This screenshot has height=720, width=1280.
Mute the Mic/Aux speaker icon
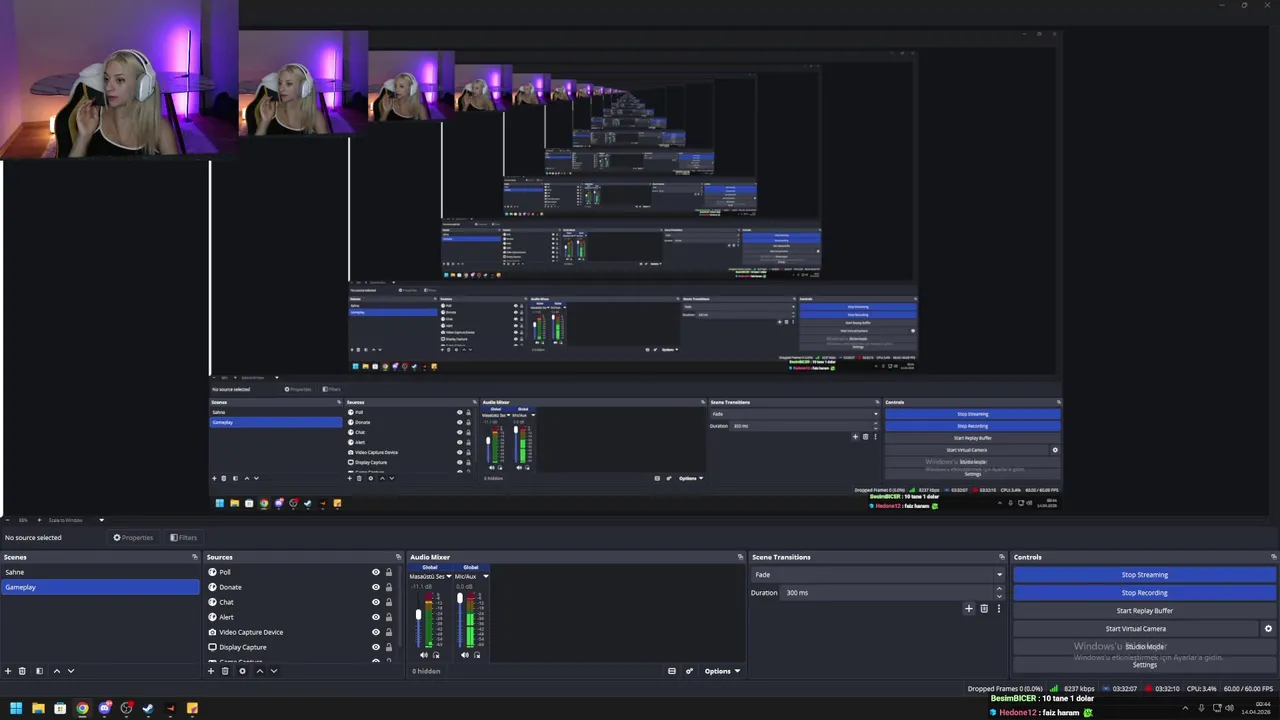click(465, 655)
